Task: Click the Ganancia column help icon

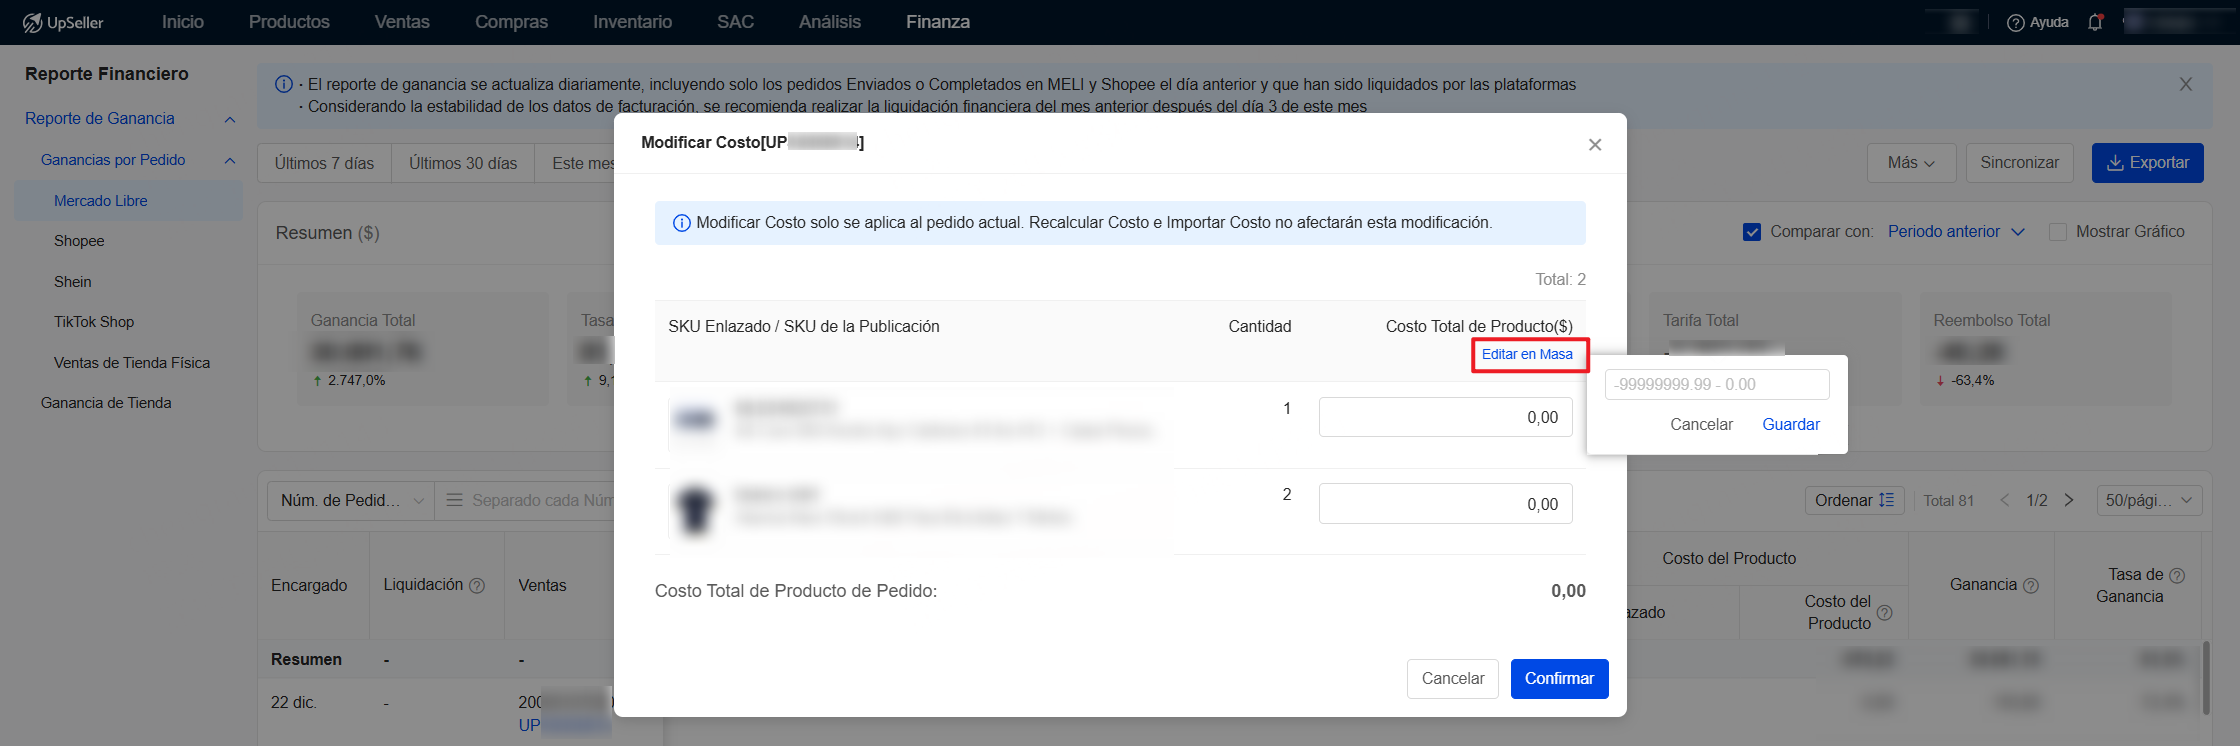Action: (x=2031, y=586)
